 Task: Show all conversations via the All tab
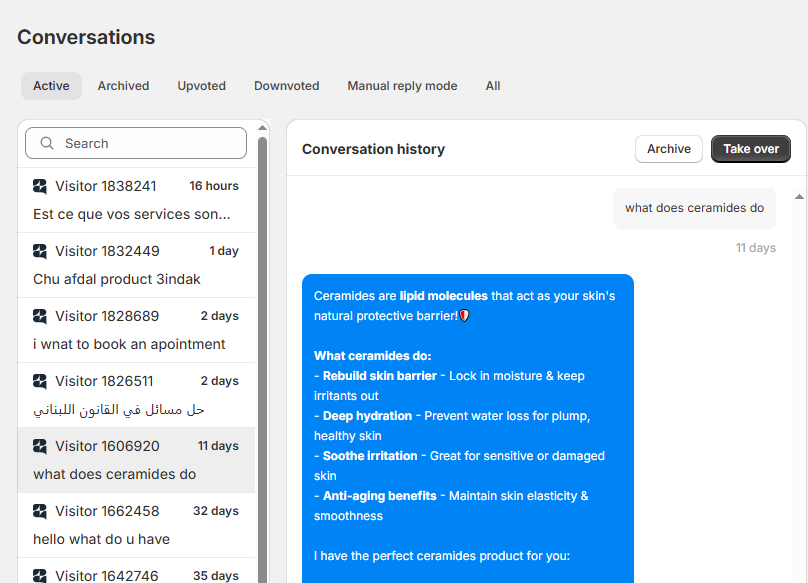492,86
